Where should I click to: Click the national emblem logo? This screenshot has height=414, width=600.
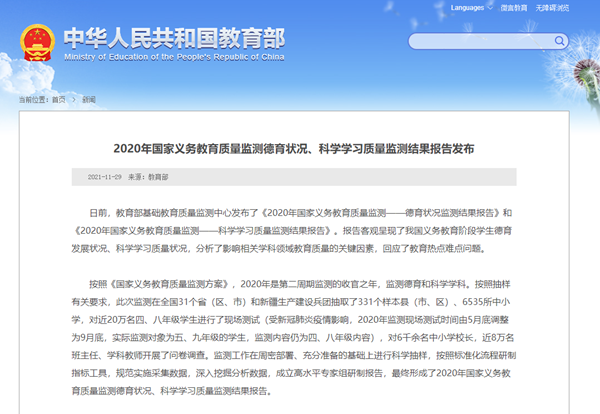tap(32, 41)
